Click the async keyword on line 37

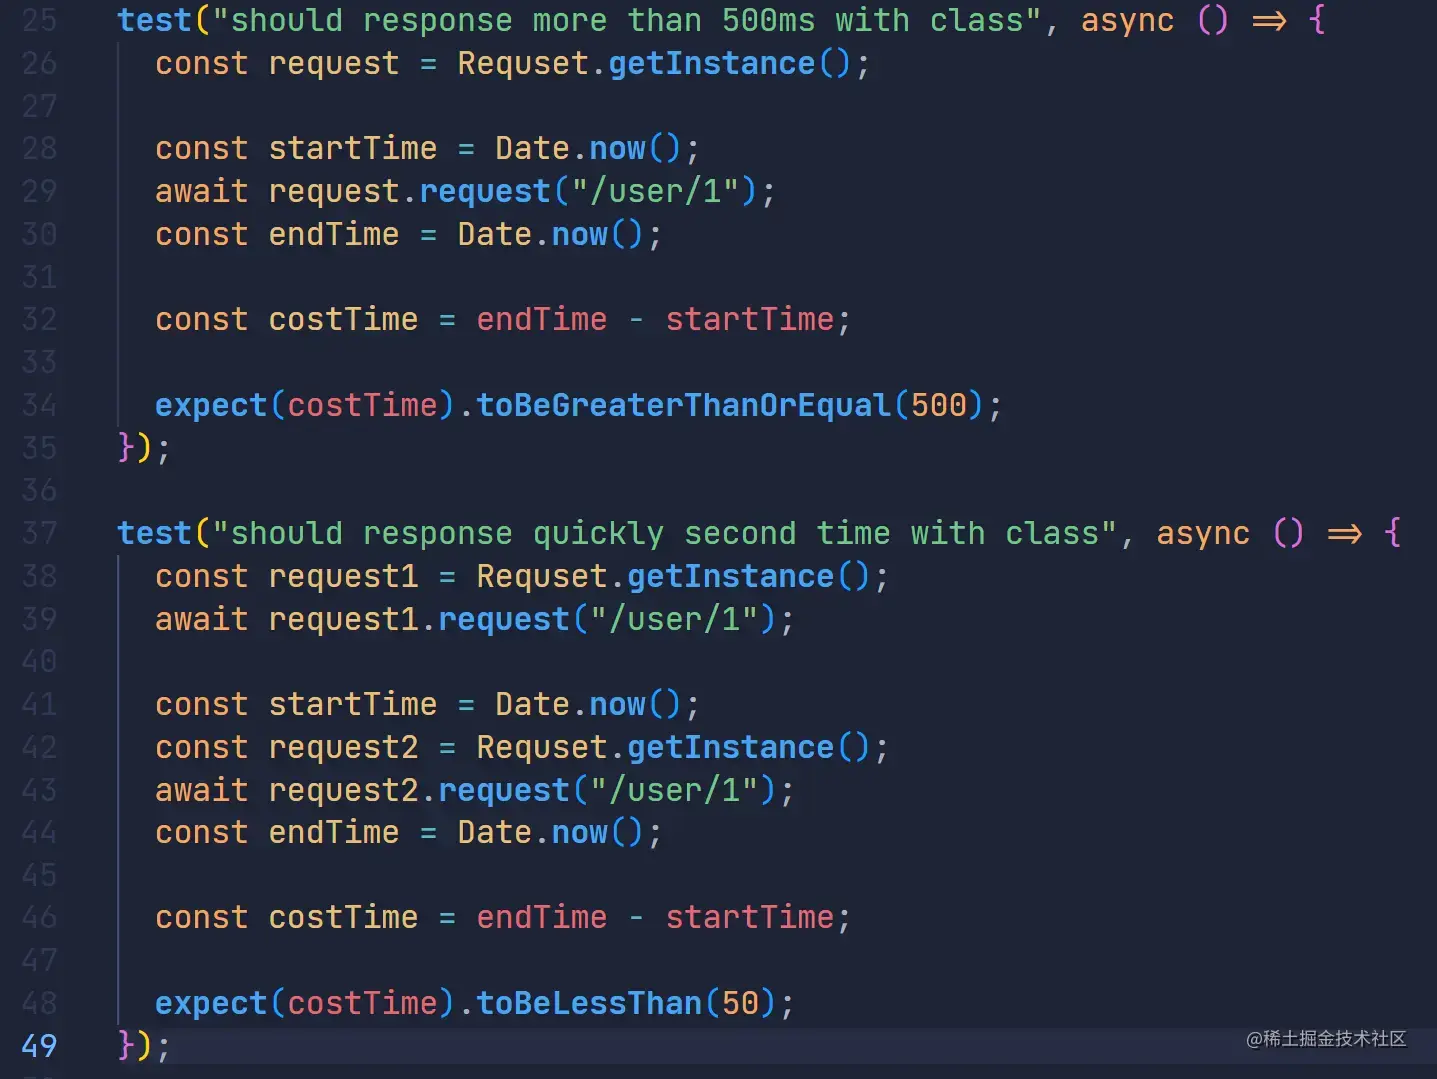coord(1203,533)
